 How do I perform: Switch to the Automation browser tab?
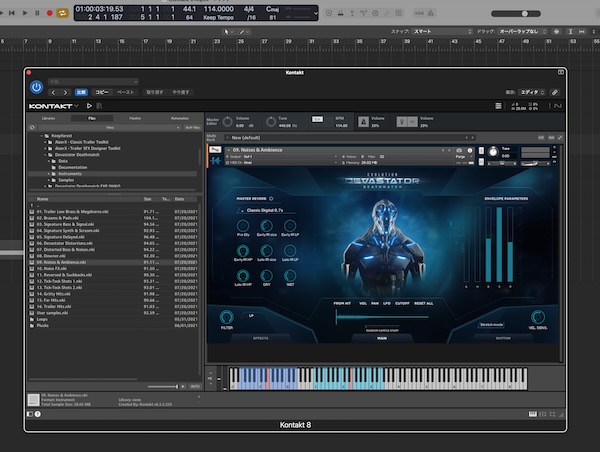[x=179, y=119]
